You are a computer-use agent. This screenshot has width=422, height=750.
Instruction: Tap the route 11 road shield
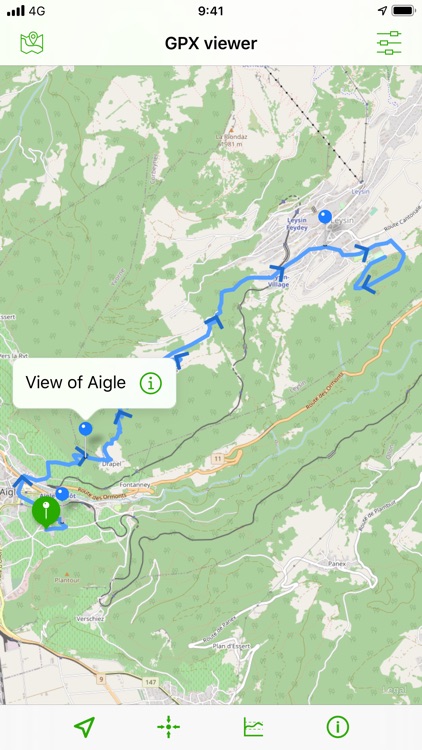click(x=218, y=459)
